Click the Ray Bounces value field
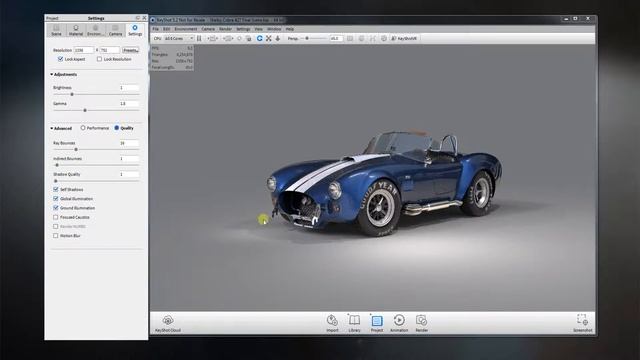Screen dimensions: 640x360 129,143
